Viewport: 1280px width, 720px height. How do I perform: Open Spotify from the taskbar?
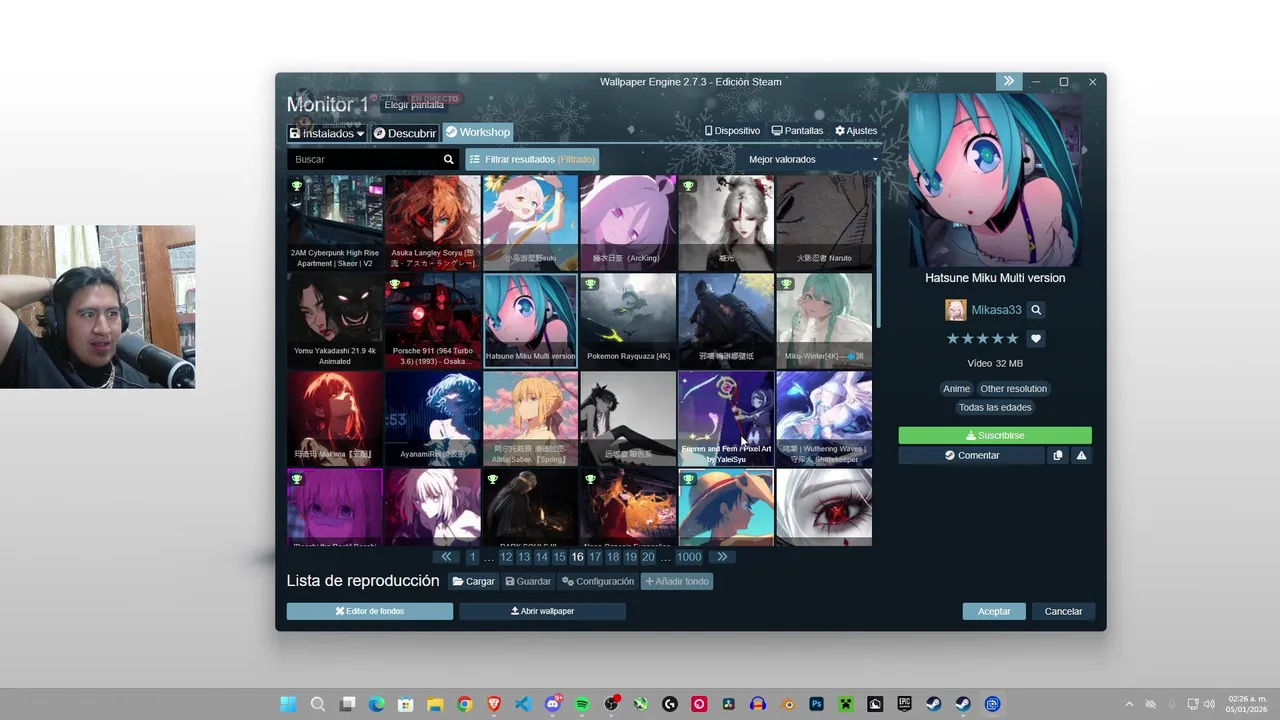pyautogui.click(x=582, y=704)
